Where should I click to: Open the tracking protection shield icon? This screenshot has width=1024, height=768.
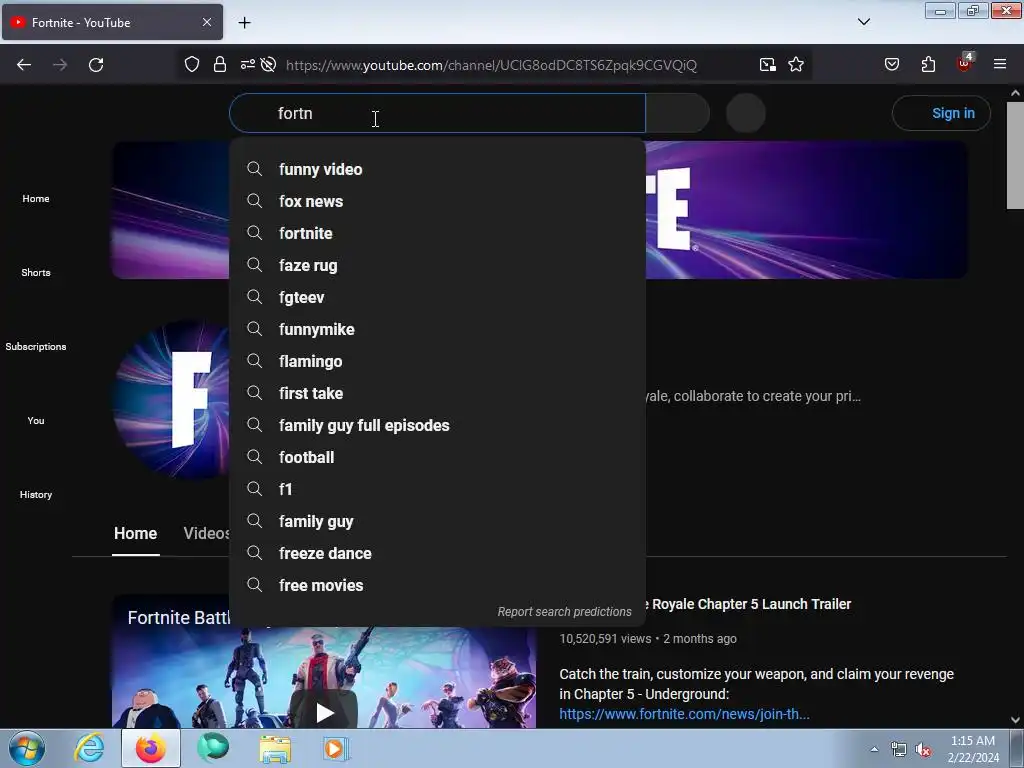tap(192, 65)
